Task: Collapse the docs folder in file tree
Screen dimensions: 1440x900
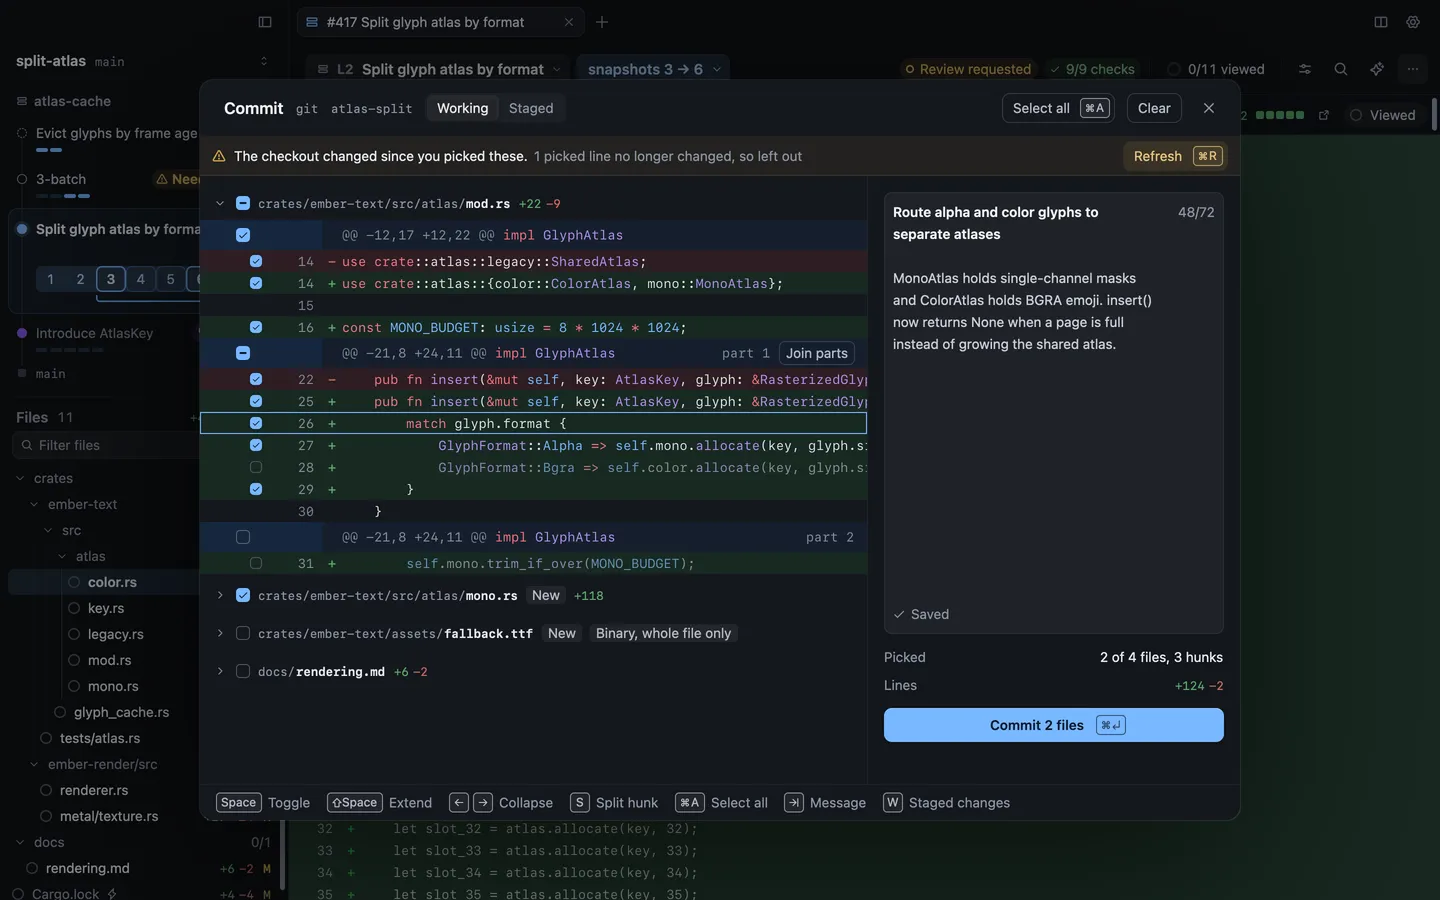Action: tap(20, 842)
